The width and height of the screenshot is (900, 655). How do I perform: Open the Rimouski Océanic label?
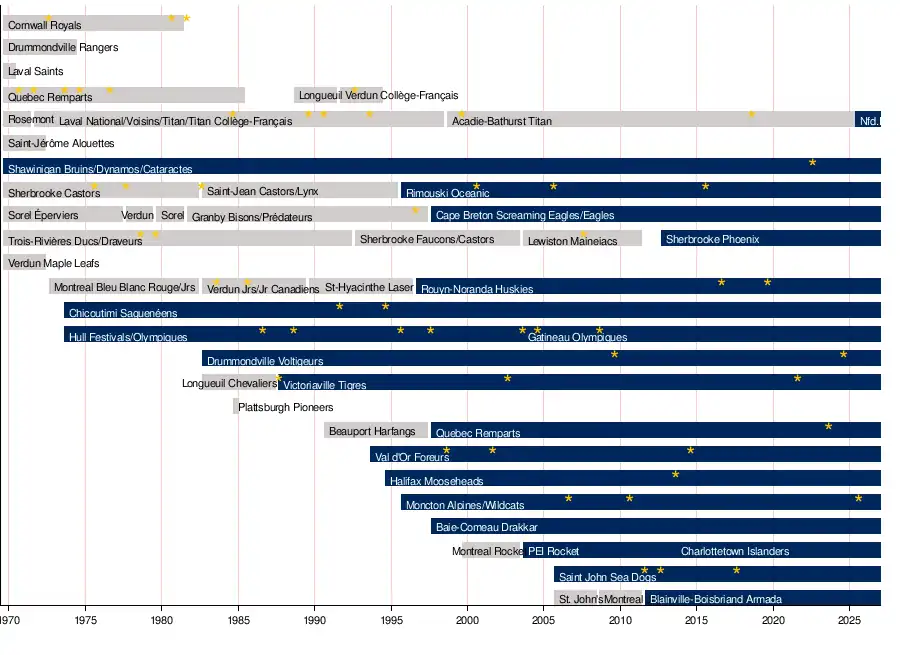click(447, 193)
